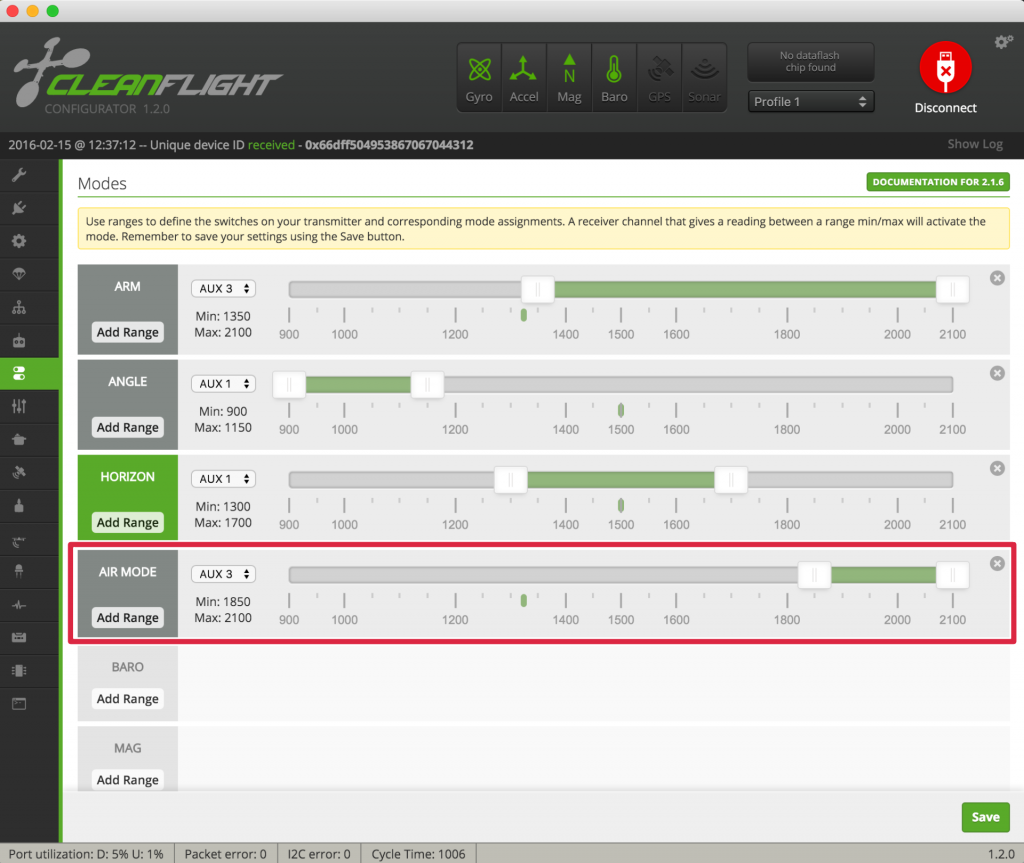The height and width of the screenshot is (863, 1024).
Task: Change the ANGLE mode AUX 1 dropdown
Action: 223,383
